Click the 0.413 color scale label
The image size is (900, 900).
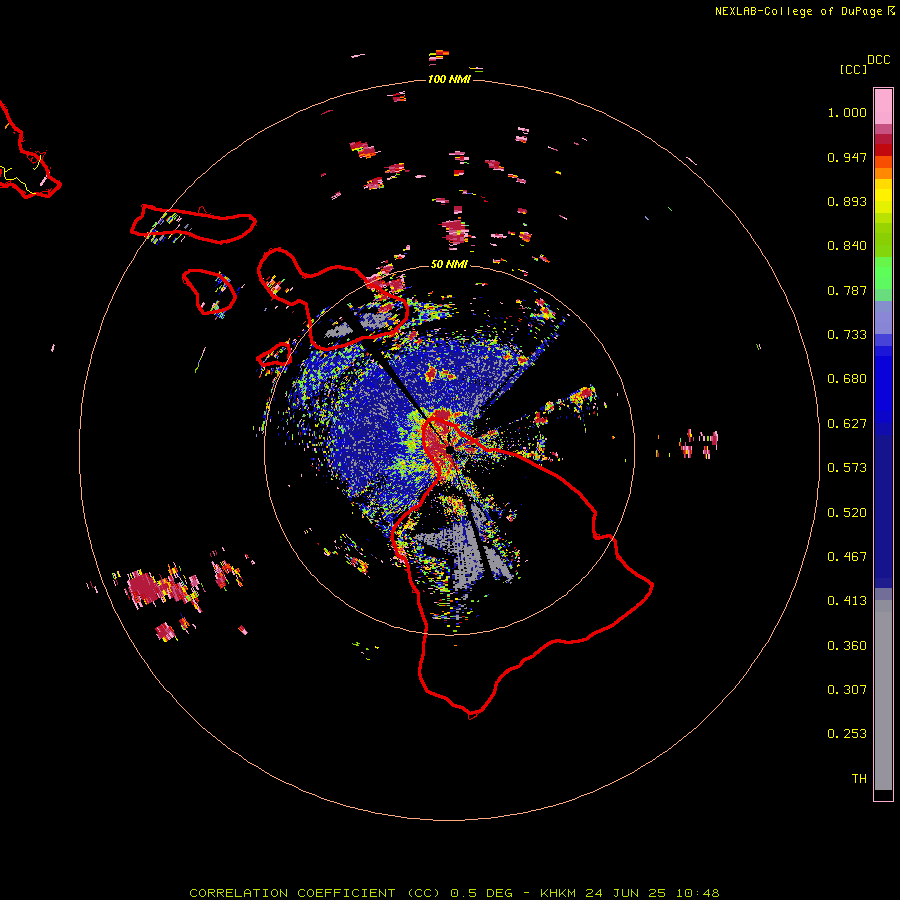pyautogui.click(x=847, y=601)
